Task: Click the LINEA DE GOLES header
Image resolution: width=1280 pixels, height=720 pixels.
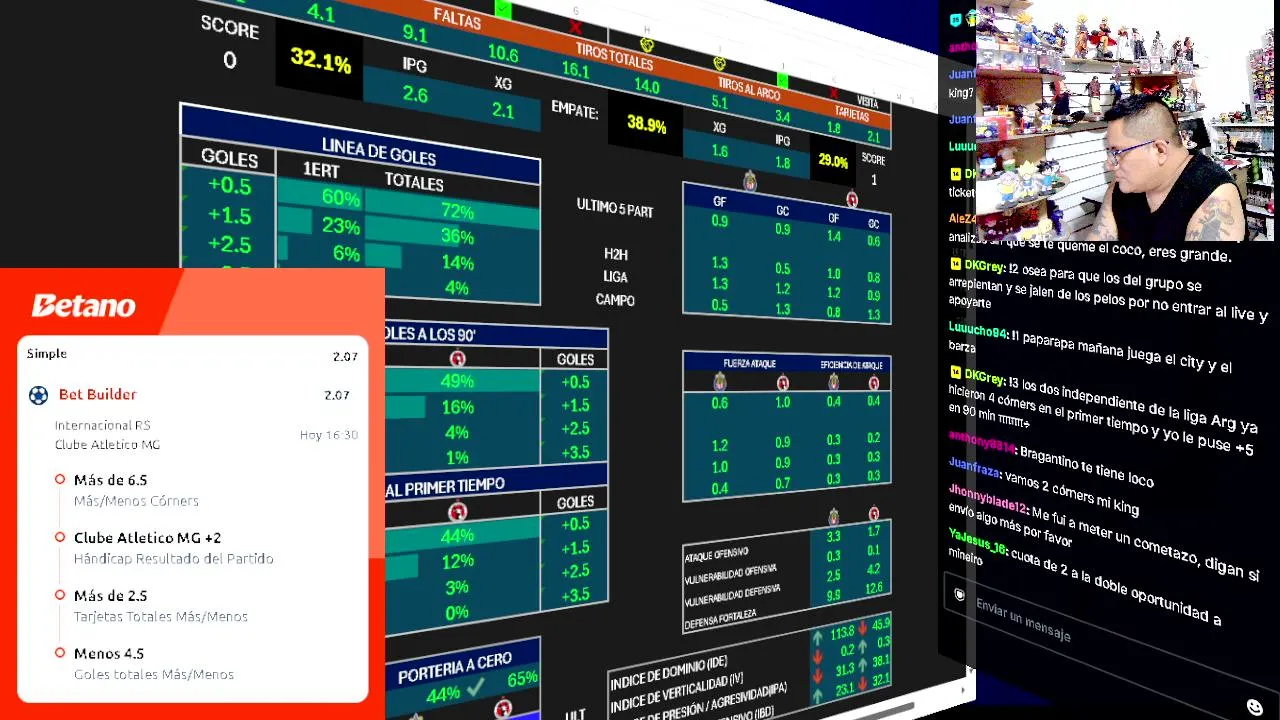Action: pos(378,152)
